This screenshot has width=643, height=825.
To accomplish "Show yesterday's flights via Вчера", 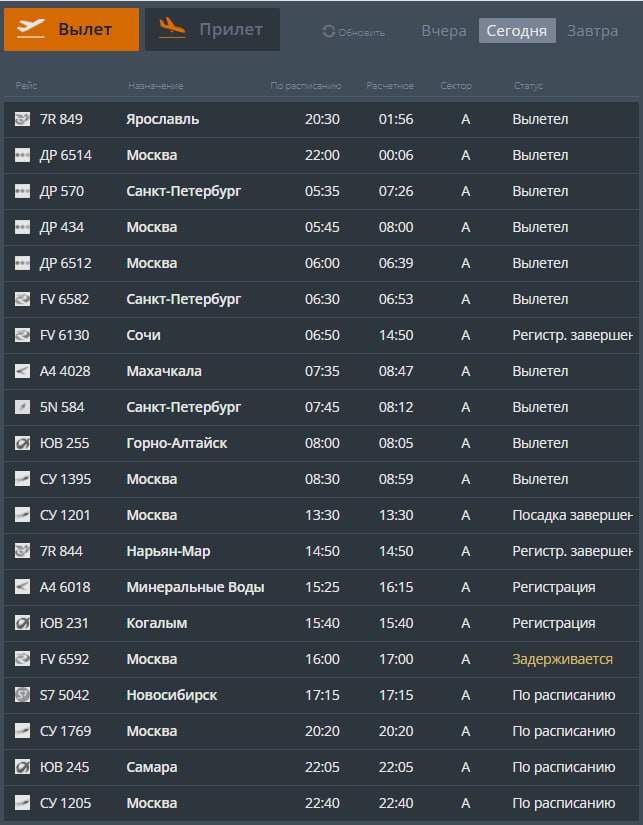I will [x=443, y=31].
